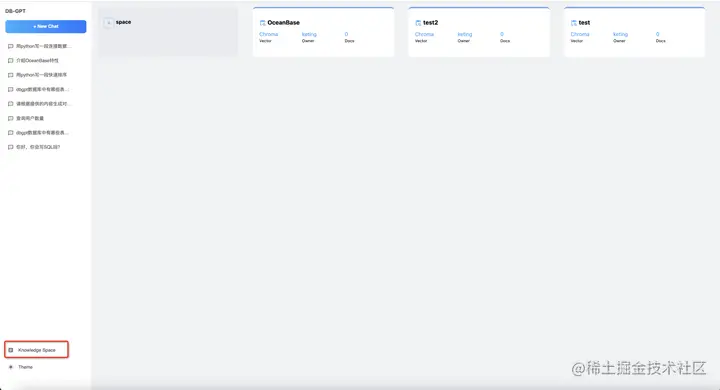The width and height of the screenshot is (720, 390).
Task: Click the icon beside test2 title
Action: click(418, 23)
